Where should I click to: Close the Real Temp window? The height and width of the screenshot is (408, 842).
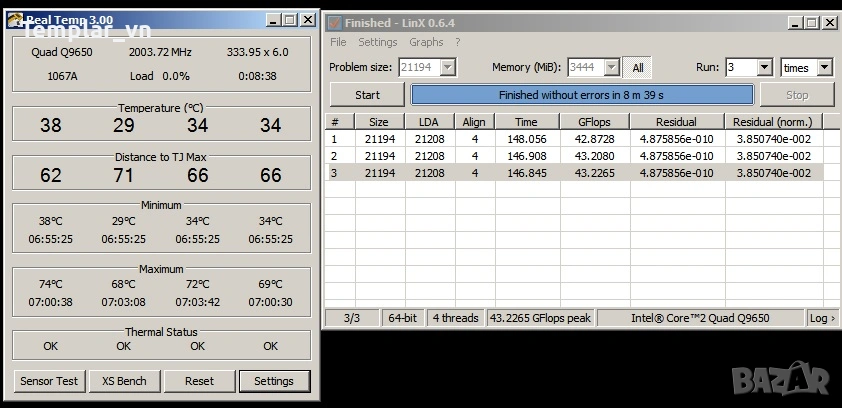[x=307, y=20]
